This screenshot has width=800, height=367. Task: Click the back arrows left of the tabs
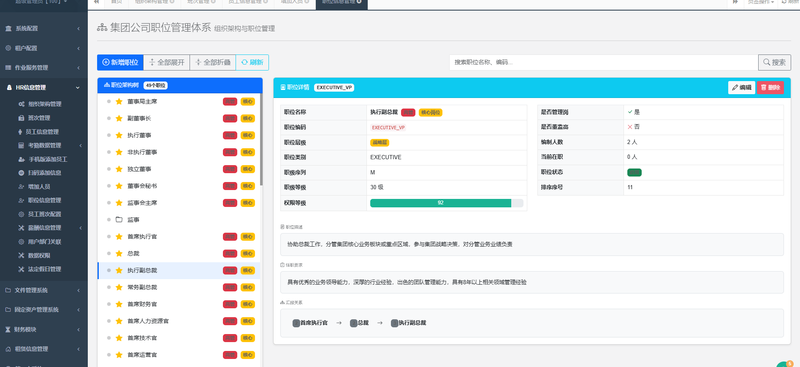[x=96, y=2]
